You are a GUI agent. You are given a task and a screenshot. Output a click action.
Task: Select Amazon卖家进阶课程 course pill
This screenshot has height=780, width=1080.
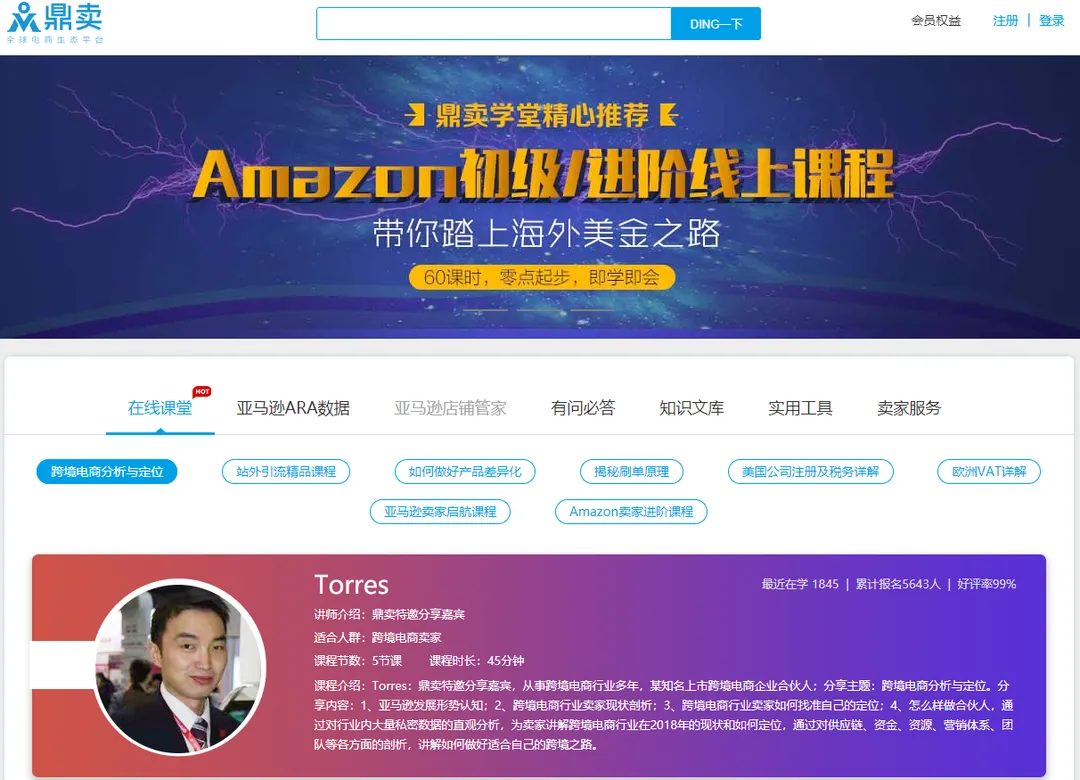pyautogui.click(x=631, y=511)
